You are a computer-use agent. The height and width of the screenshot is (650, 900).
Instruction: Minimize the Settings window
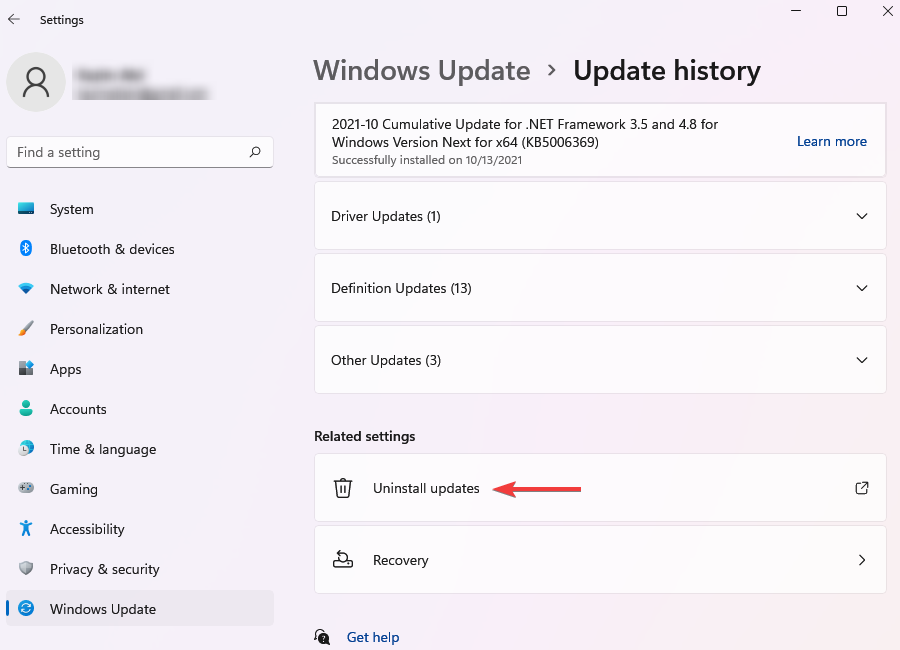point(796,11)
